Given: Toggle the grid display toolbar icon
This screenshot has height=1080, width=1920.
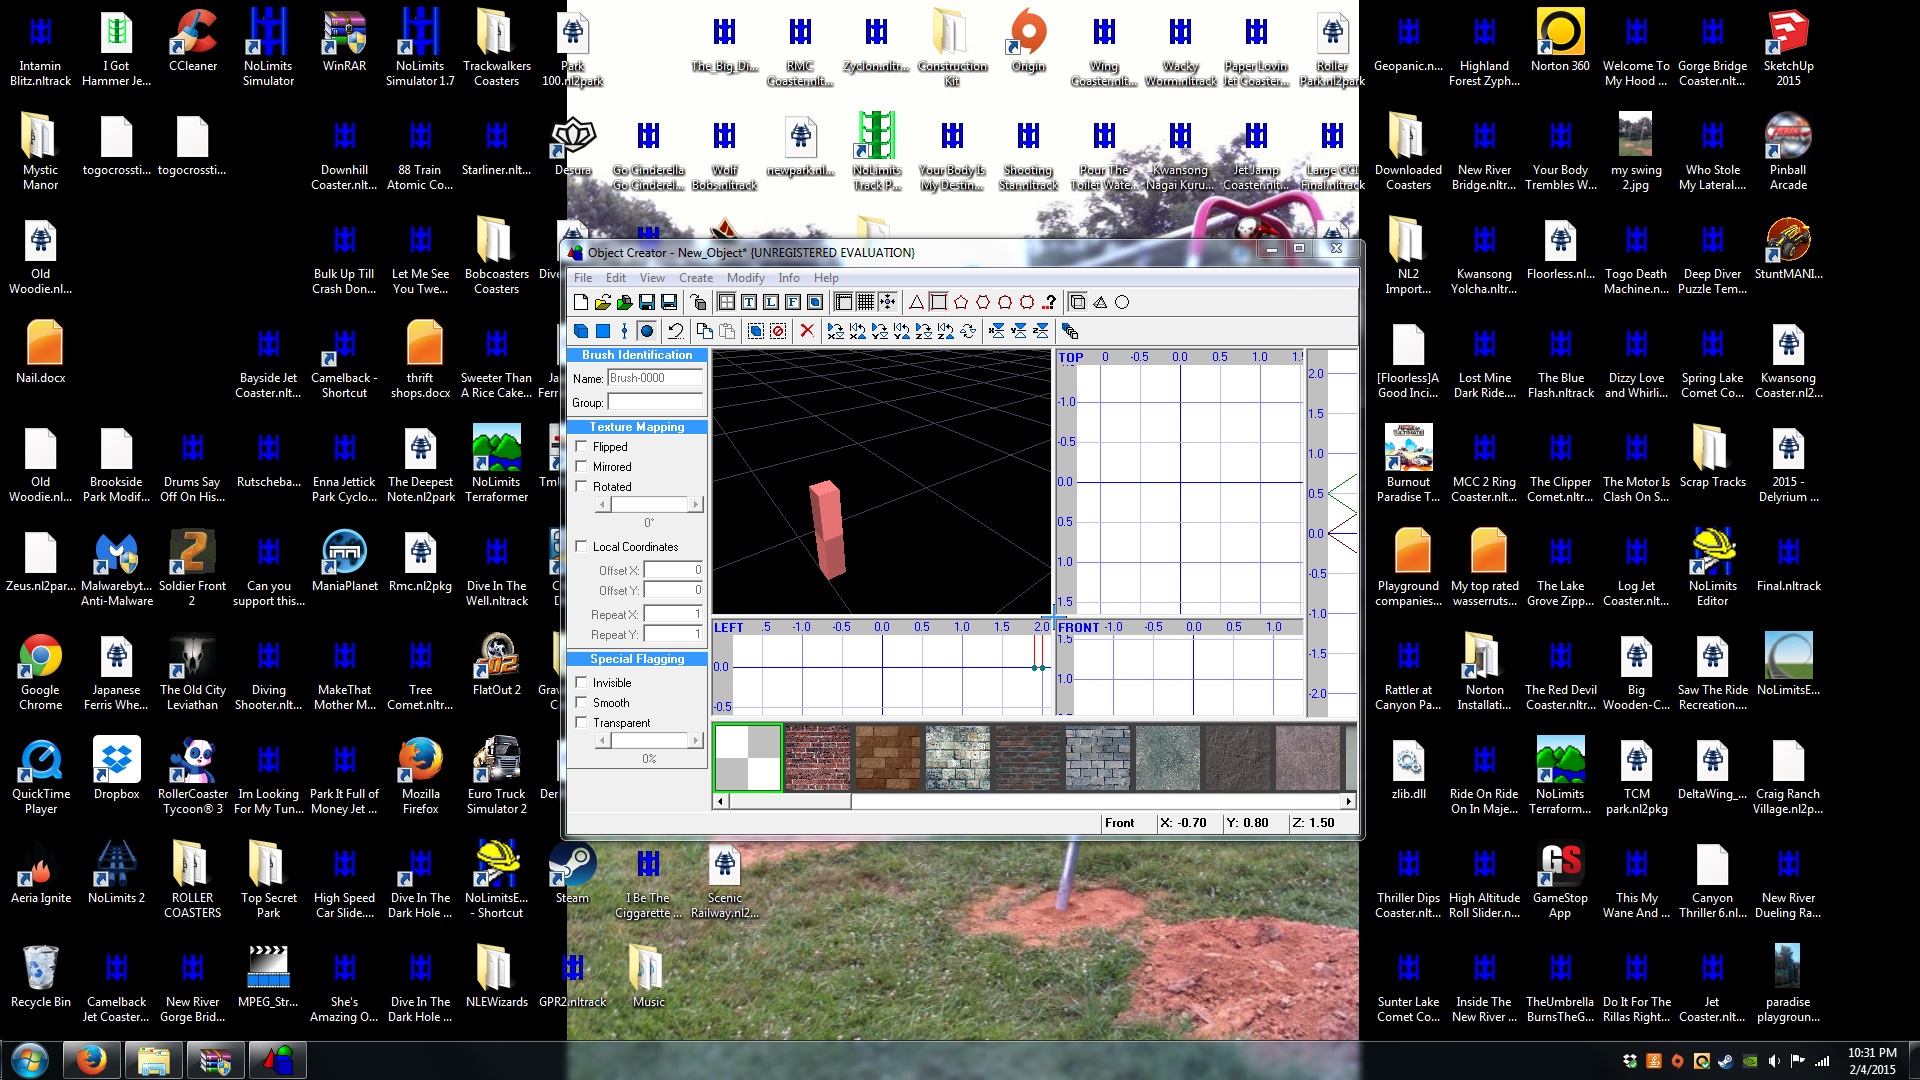Looking at the screenshot, I should [x=865, y=302].
